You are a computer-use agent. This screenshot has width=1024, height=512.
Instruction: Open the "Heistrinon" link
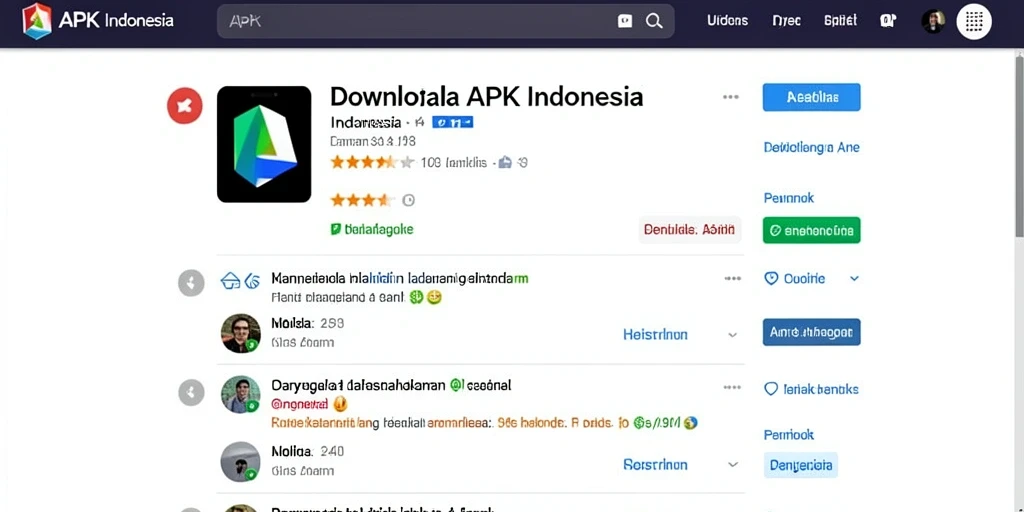pyautogui.click(x=655, y=334)
